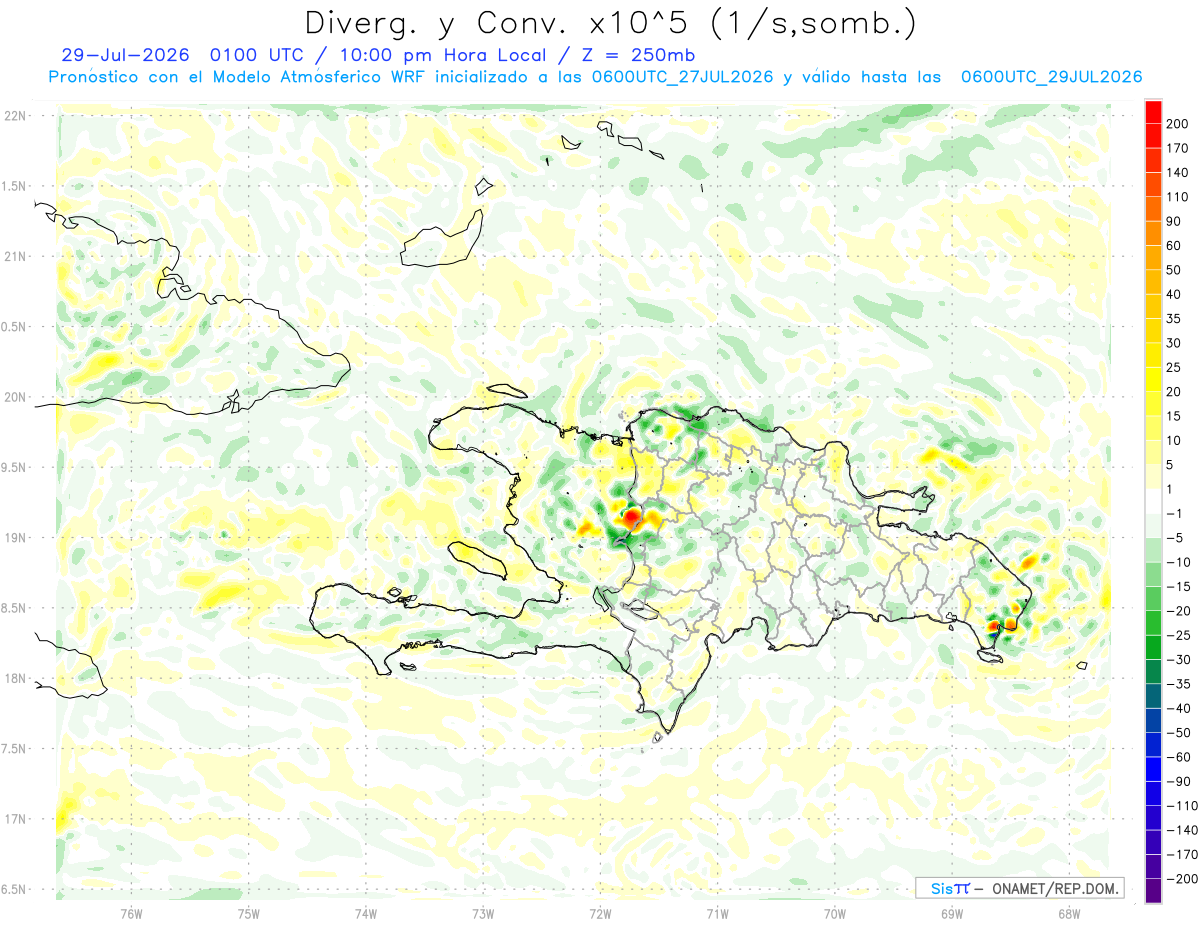
Task: Click the latitude axis label '0.5N'
Action: 13,327
